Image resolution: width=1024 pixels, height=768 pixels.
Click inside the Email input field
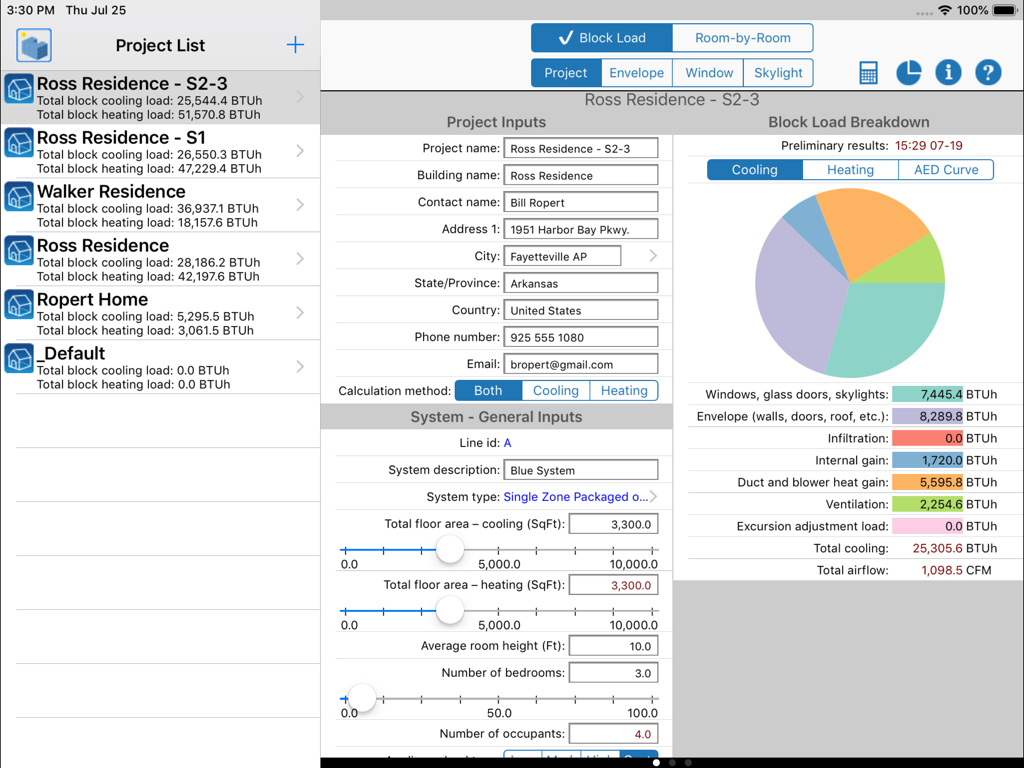pos(581,363)
